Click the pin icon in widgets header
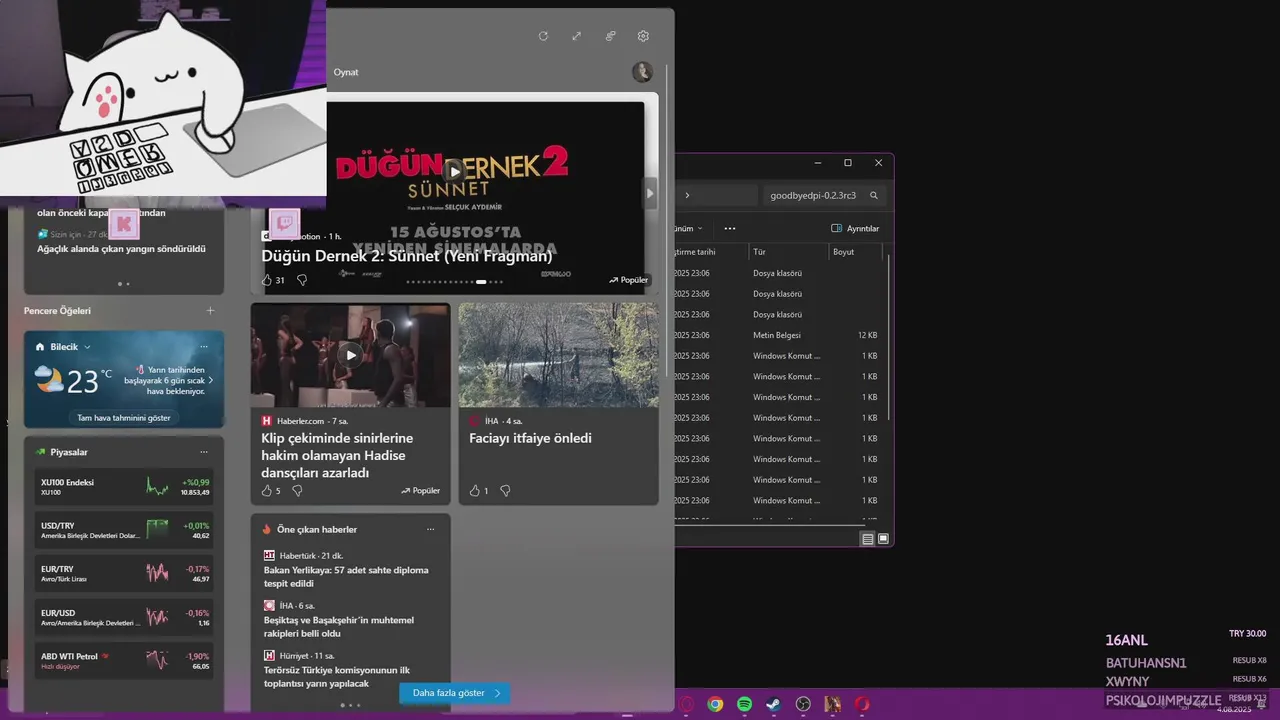The width and height of the screenshot is (1280, 720). coord(610,36)
